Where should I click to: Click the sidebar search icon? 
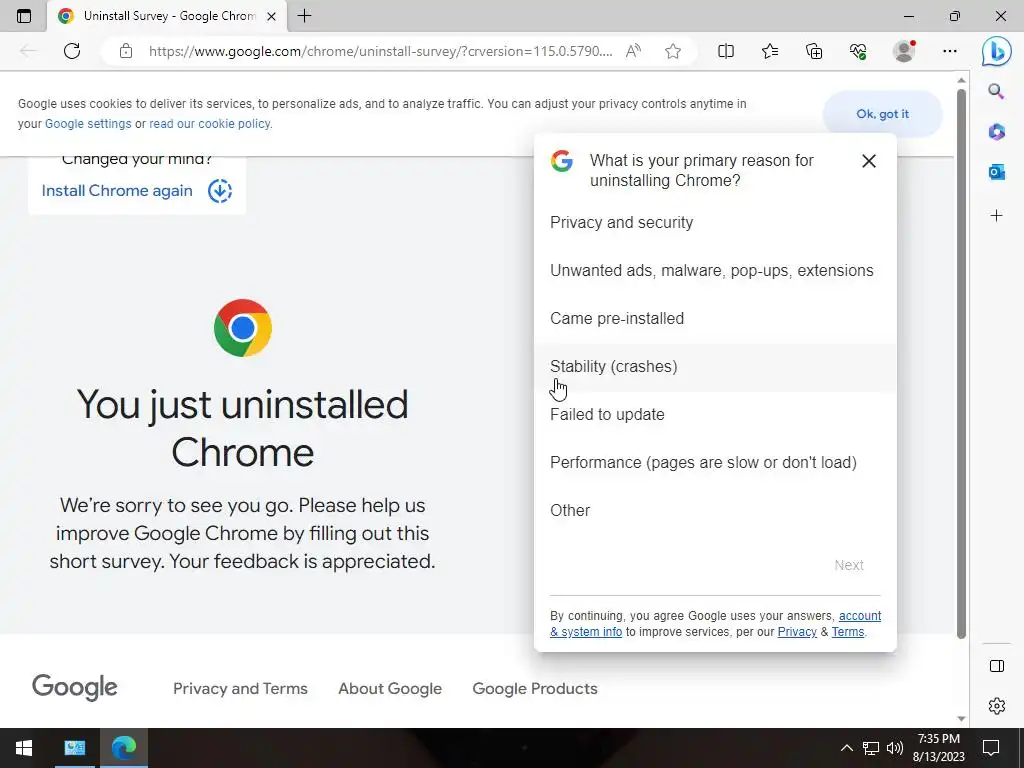point(996,91)
